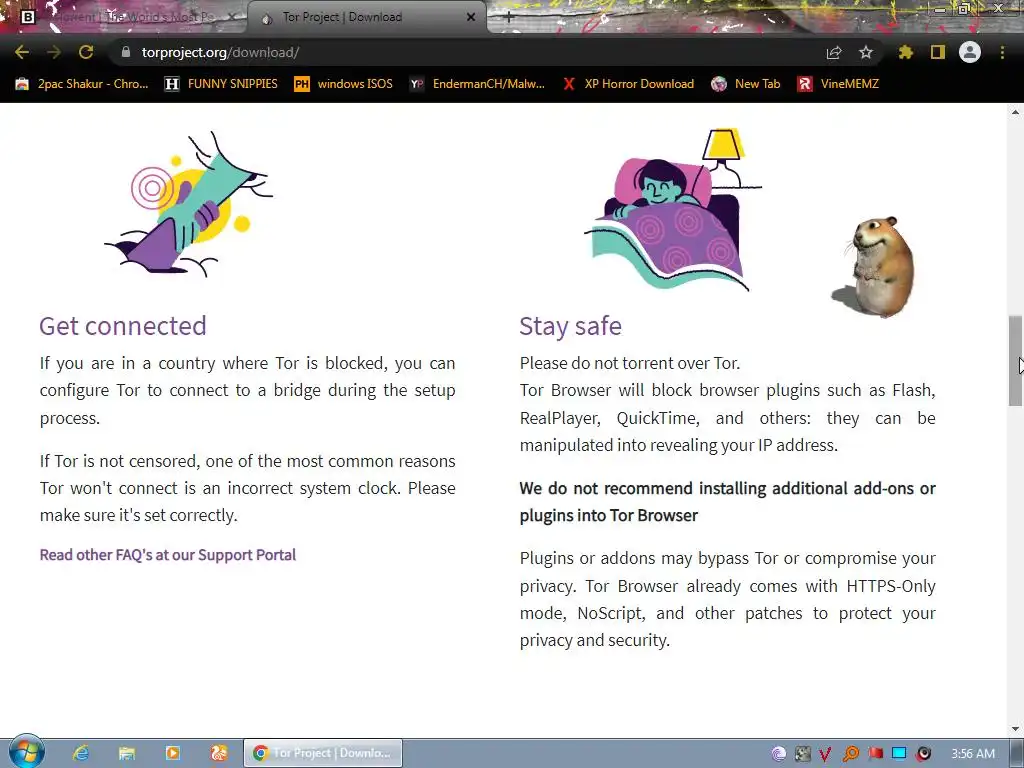Share this page using the share icon

834,52
